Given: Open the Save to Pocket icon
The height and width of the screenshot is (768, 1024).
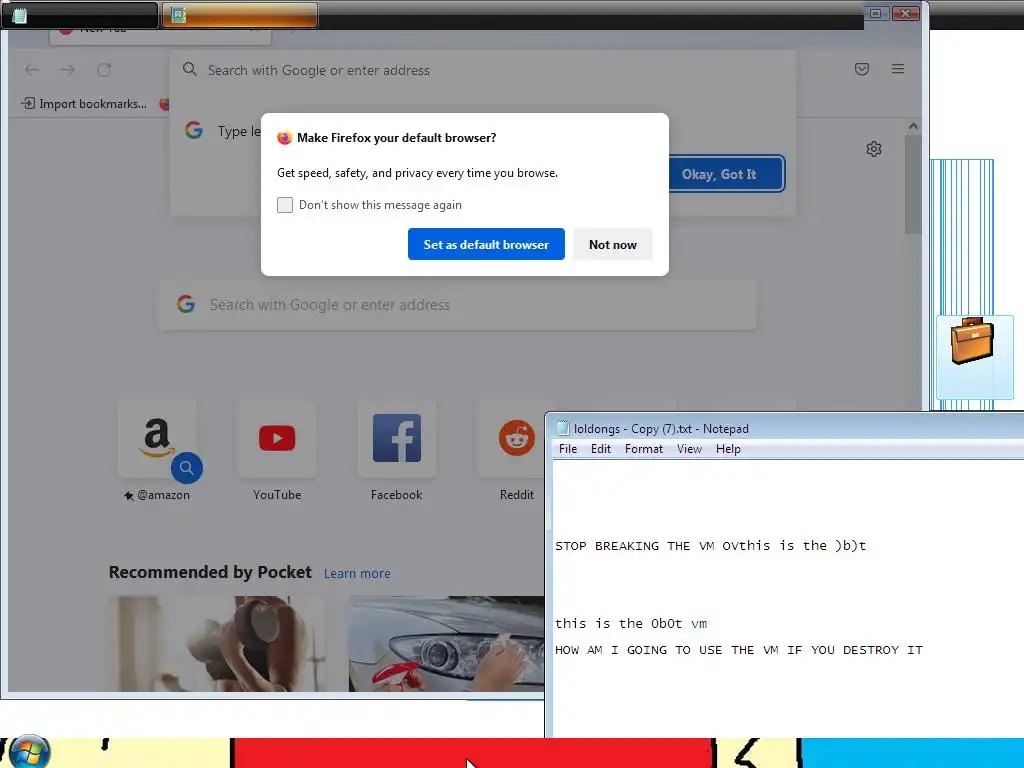Looking at the screenshot, I should pos(862,69).
